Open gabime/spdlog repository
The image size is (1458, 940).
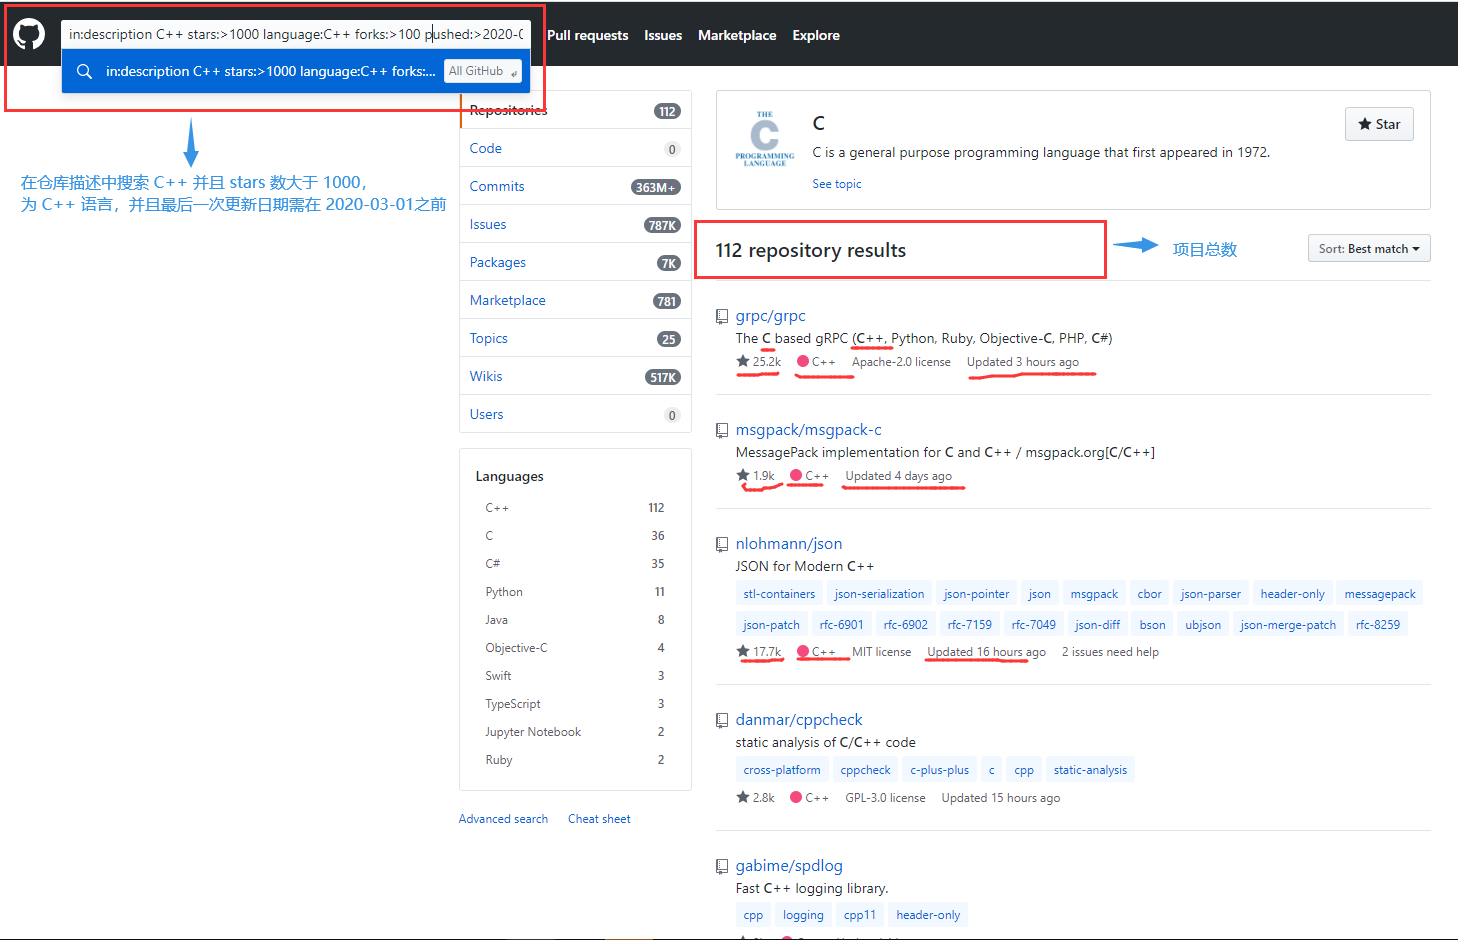(x=789, y=866)
